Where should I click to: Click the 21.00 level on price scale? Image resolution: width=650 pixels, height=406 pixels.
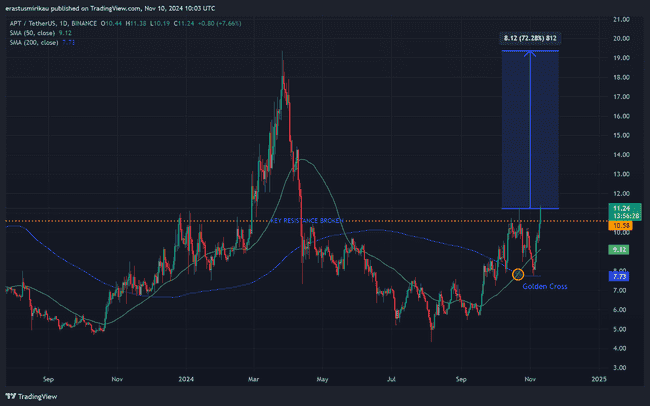pos(621,19)
